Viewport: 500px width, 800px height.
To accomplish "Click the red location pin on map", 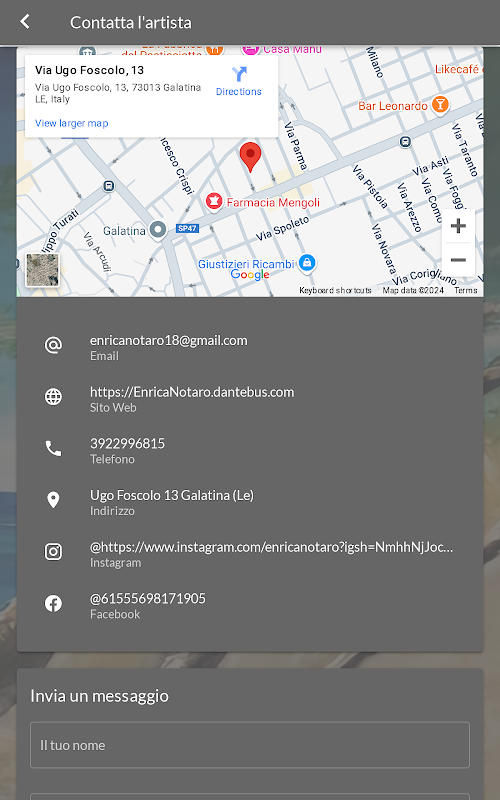I will 250,157.
